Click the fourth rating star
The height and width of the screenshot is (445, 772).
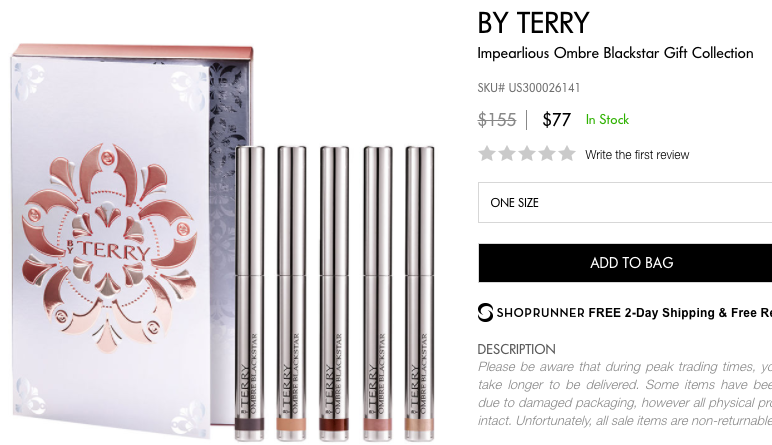point(547,154)
